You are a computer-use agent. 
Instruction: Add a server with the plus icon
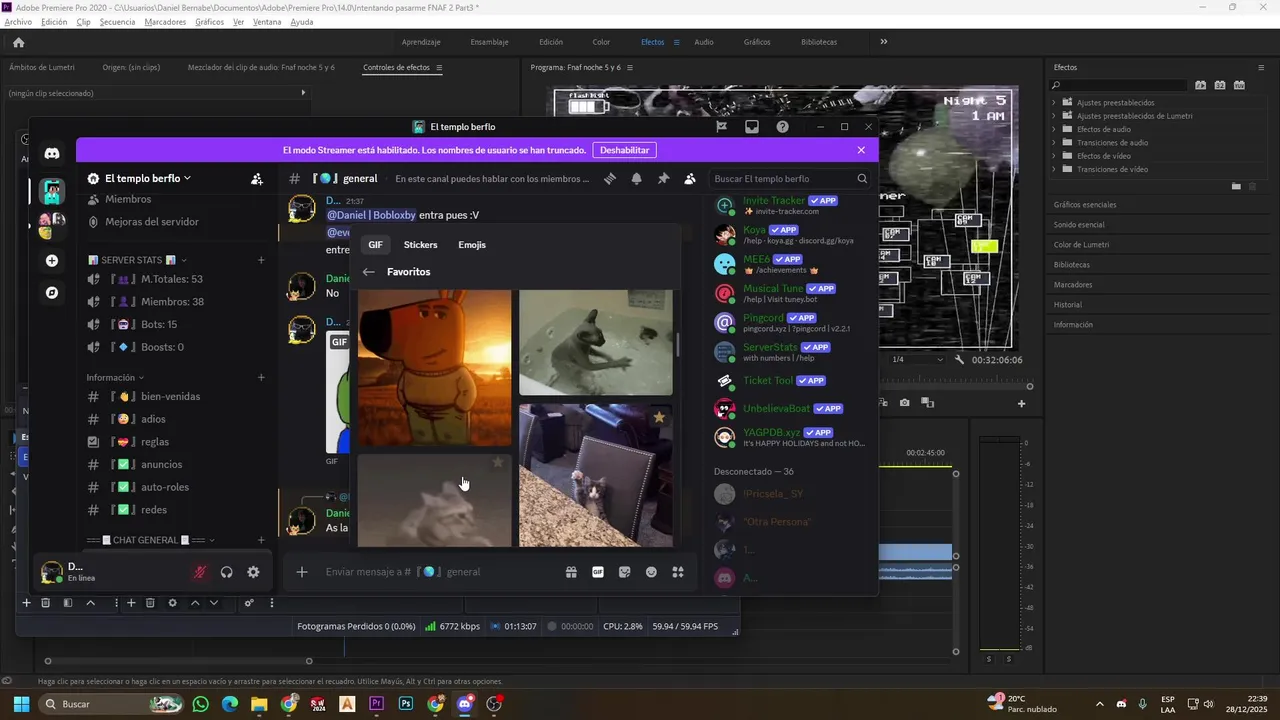[52, 261]
